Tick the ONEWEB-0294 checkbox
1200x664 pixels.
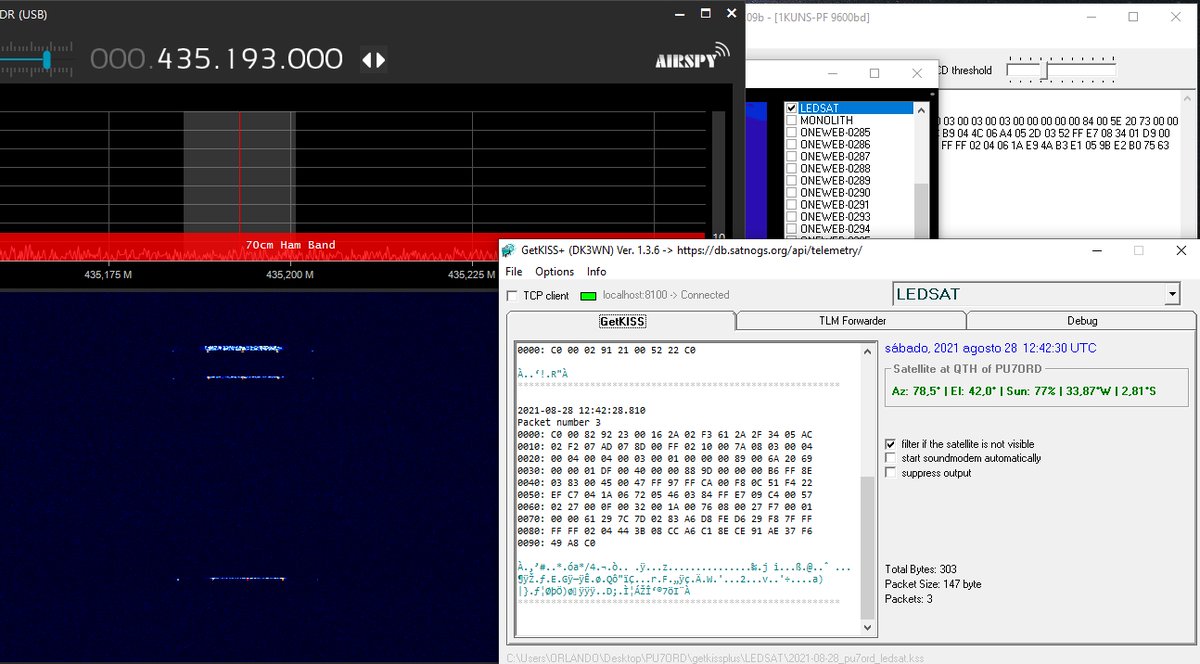pyautogui.click(x=792, y=228)
